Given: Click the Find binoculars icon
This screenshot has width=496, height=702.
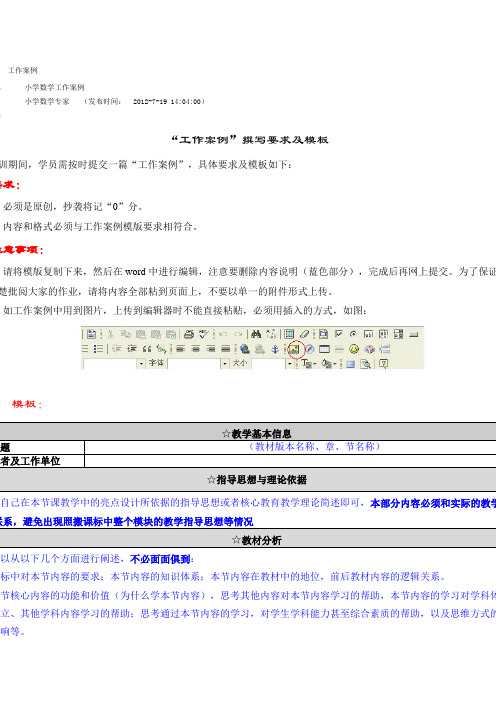Looking at the screenshot, I should 256,334.
